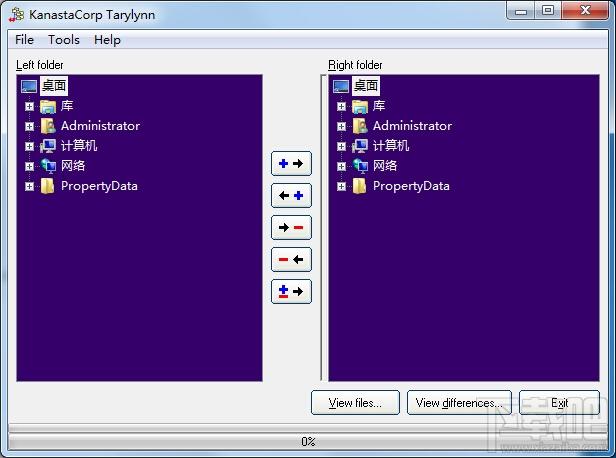
Task: Expand the 库 node in the right tree
Action: click(341, 106)
